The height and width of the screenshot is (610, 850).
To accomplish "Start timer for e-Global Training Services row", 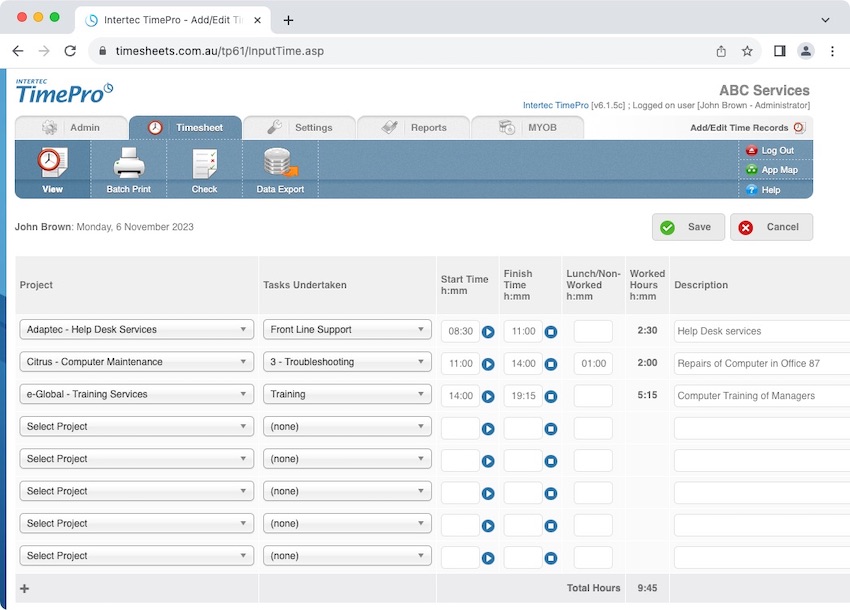I will click(488, 396).
